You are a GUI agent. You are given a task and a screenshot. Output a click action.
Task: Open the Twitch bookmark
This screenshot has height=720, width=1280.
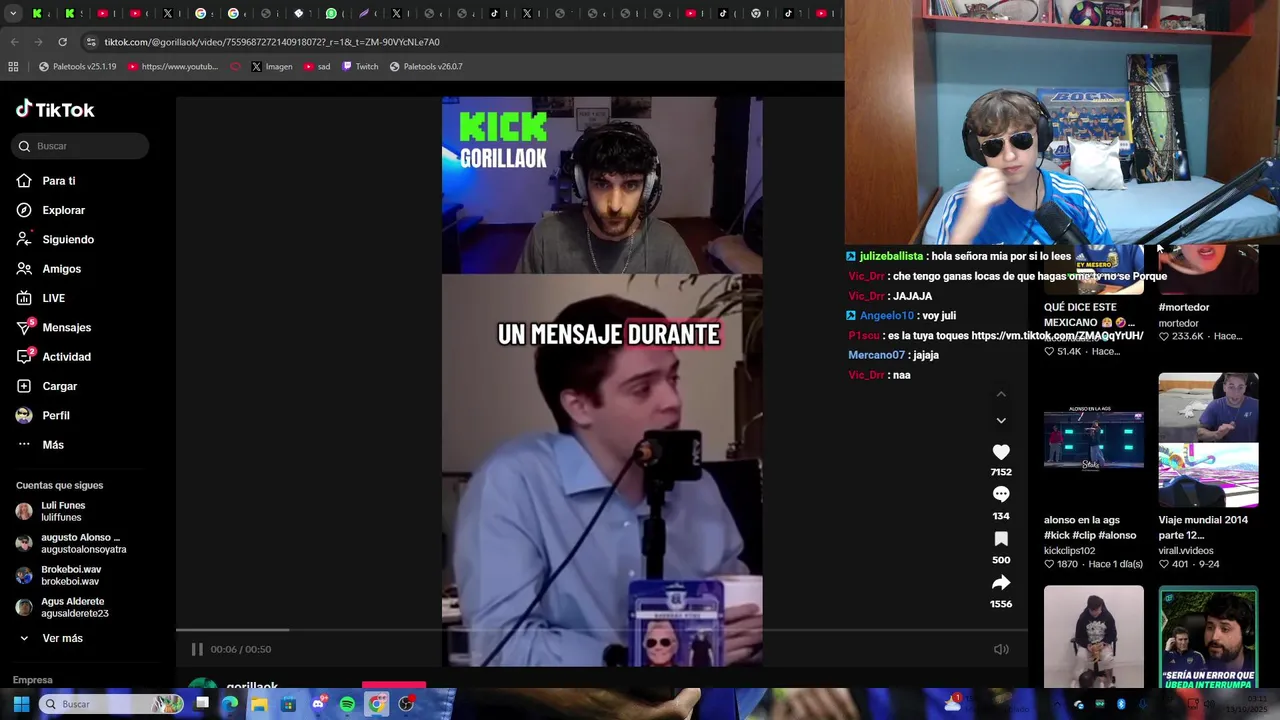point(360,67)
